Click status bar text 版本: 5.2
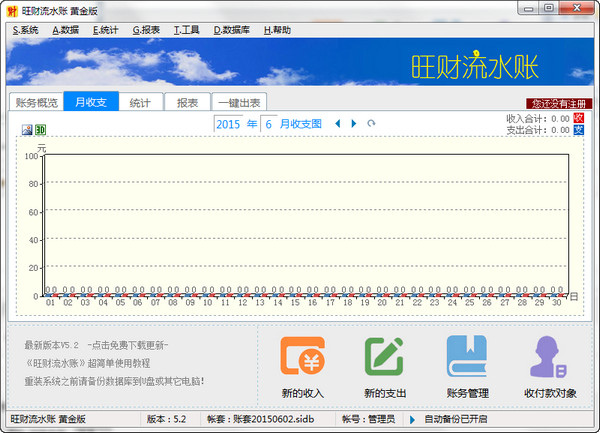The image size is (600, 433). pos(166,419)
